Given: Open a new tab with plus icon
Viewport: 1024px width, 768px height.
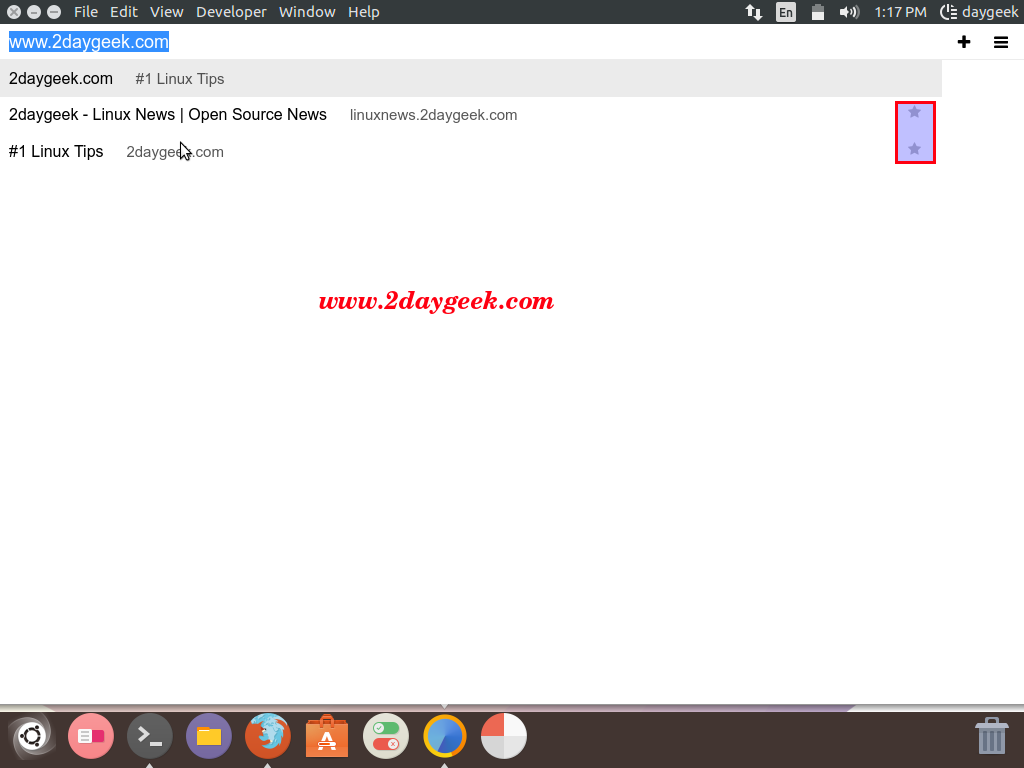Looking at the screenshot, I should pyautogui.click(x=963, y=42).
